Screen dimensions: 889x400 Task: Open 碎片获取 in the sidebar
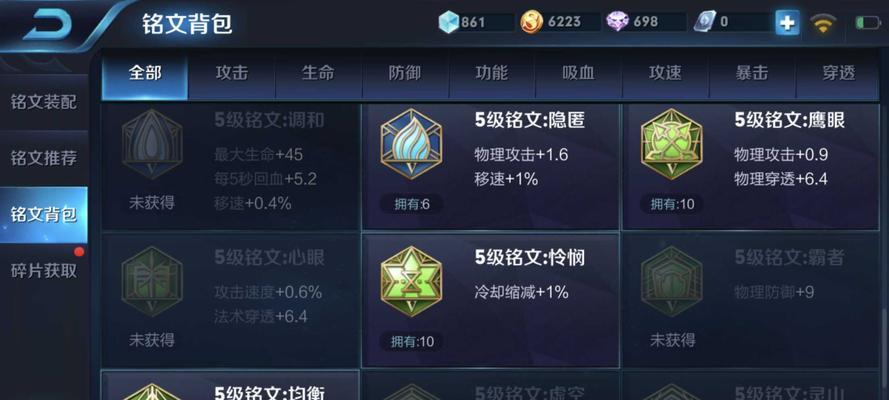click(44, 271)
